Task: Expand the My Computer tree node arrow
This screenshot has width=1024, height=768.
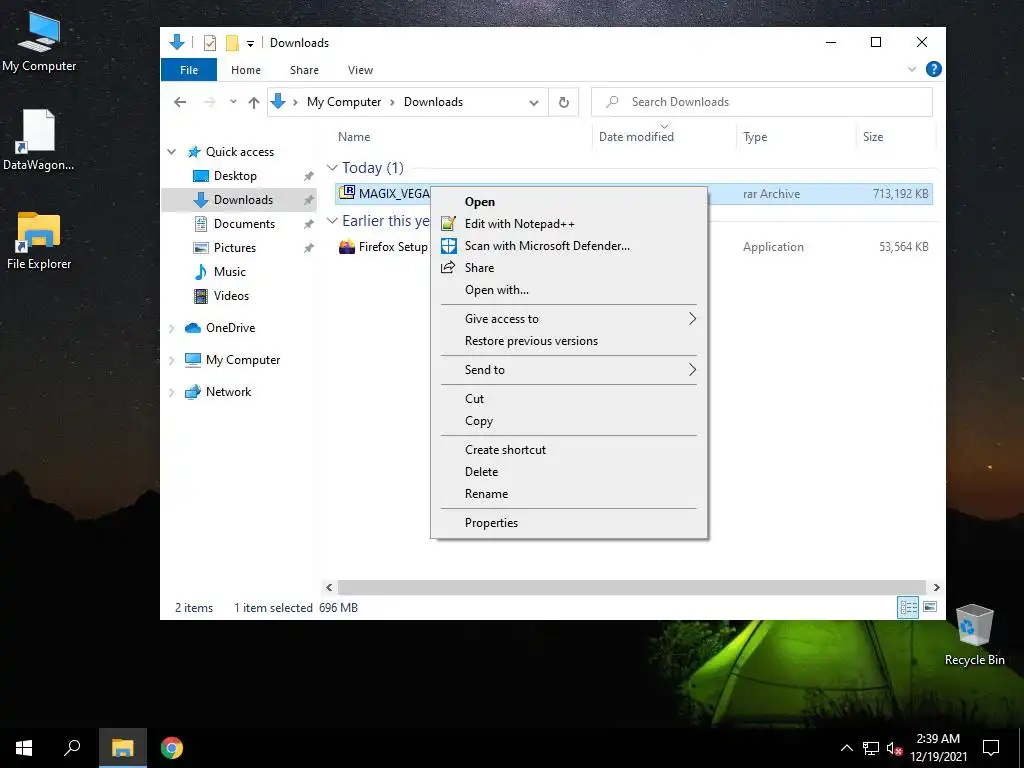Action: (x=171, y=360)
